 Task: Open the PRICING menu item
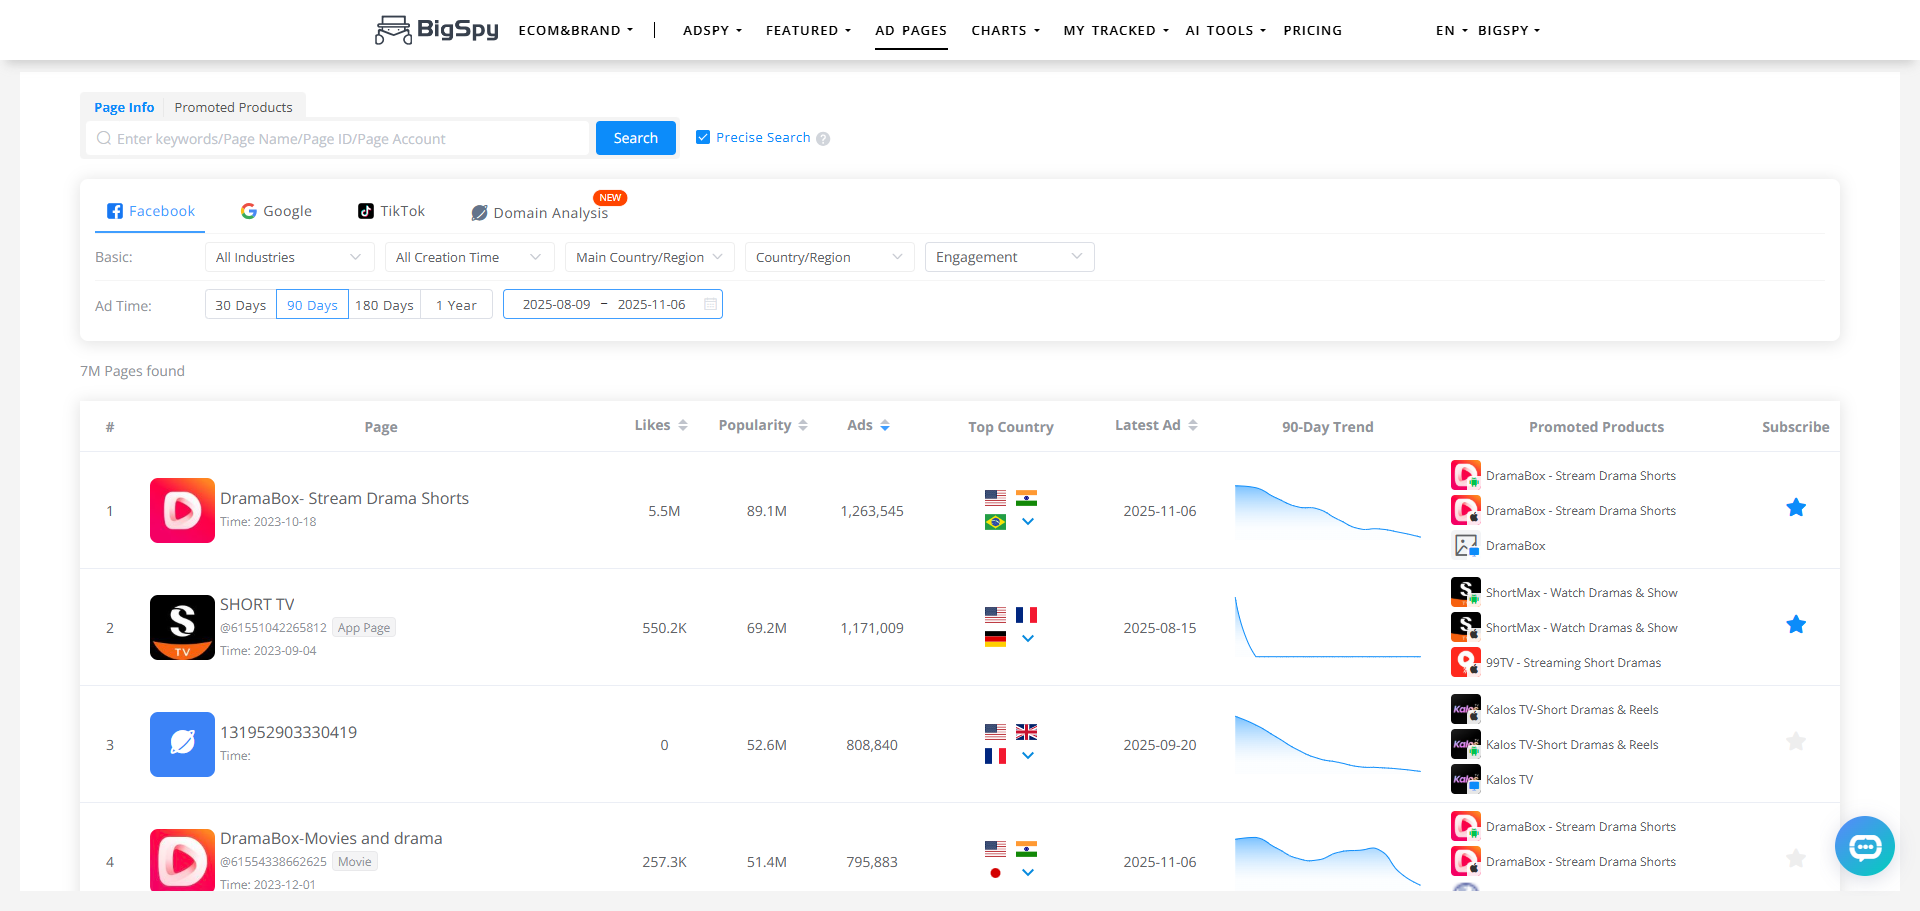coord(1313,30)
